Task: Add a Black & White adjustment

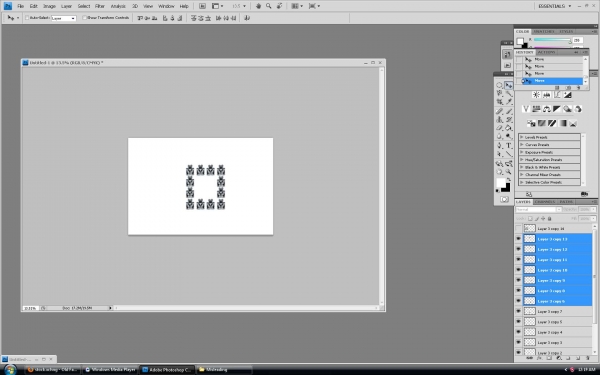Action: click(557, 109)
